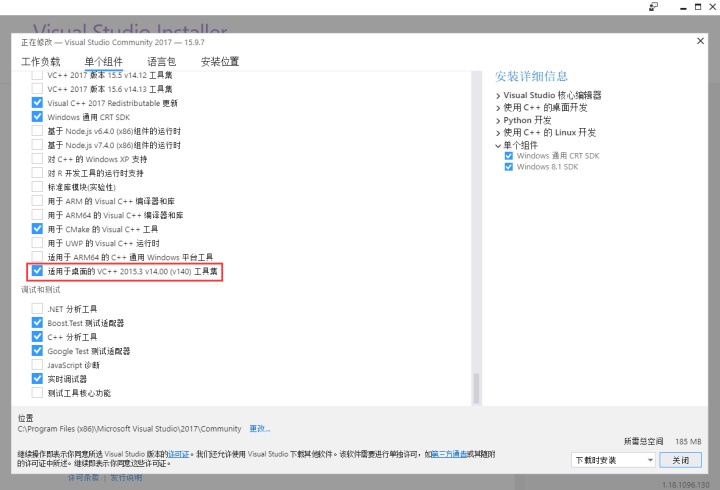Uncheck Windows 8.1 SDK in details panel
Screen dimensions: 720x490
[x=508, y=167]
